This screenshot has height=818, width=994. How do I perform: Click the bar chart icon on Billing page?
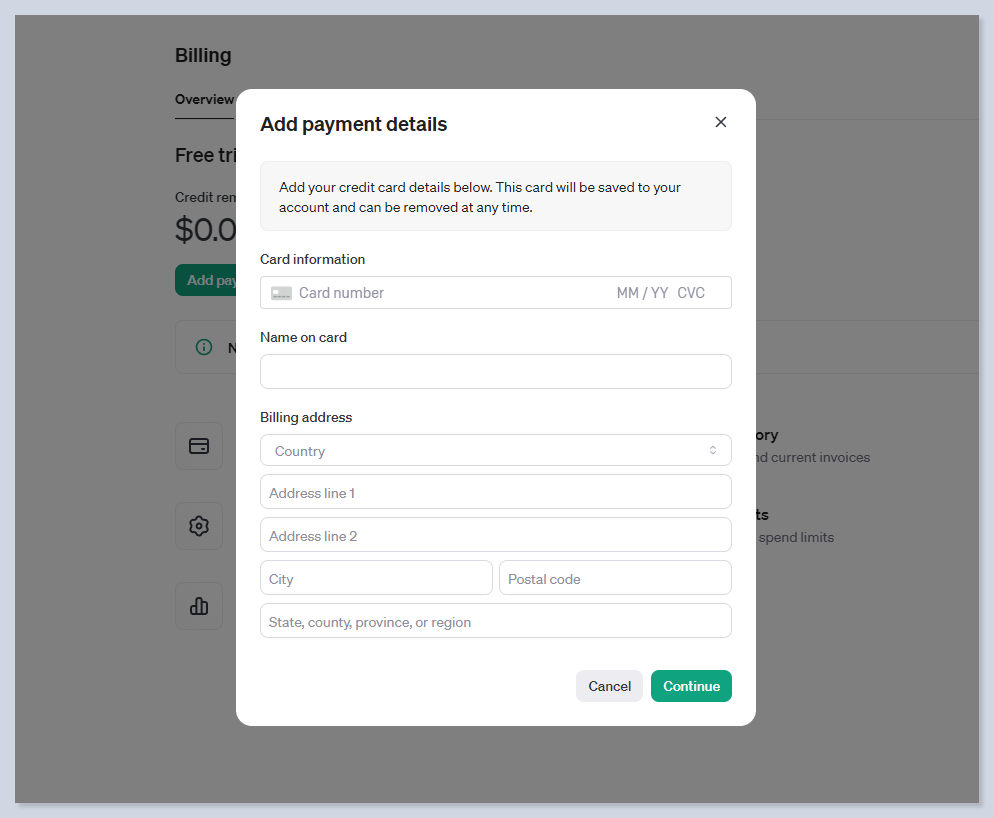pyautogui.click(x=199, y=606)
